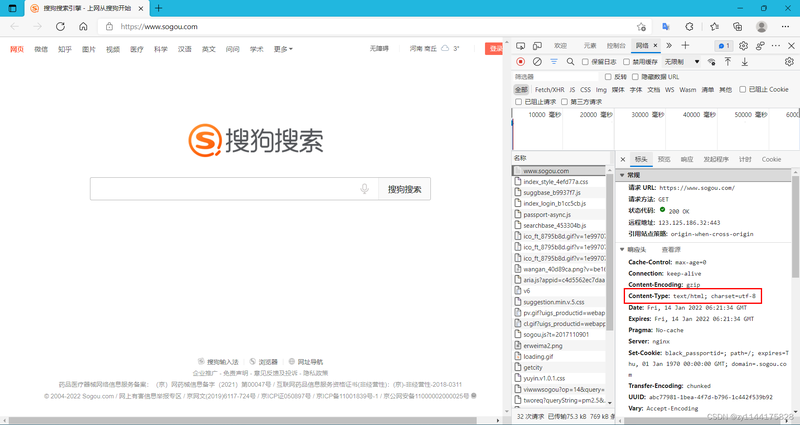800x425 pixels.
Task: Open browser extensions puzzle icon
Action: click(689, 27)
